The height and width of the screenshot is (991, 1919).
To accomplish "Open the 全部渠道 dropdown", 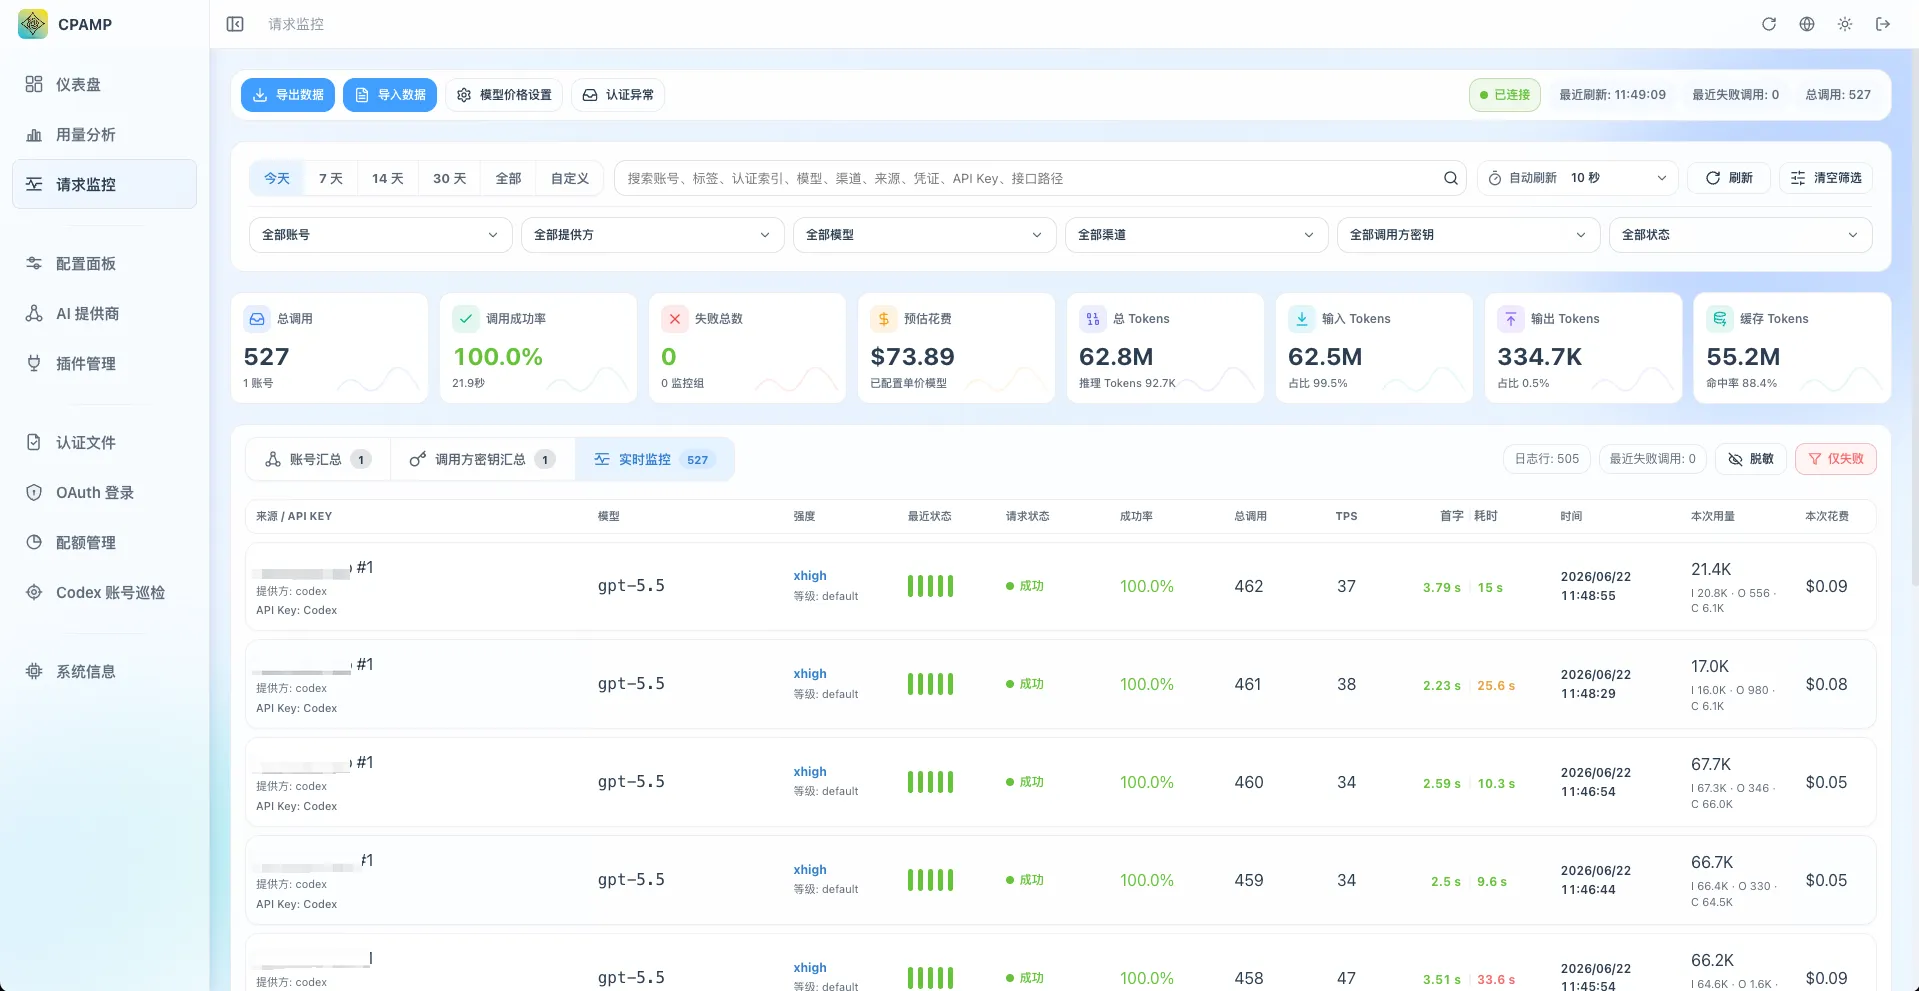I will click(x=1196, y=235).
